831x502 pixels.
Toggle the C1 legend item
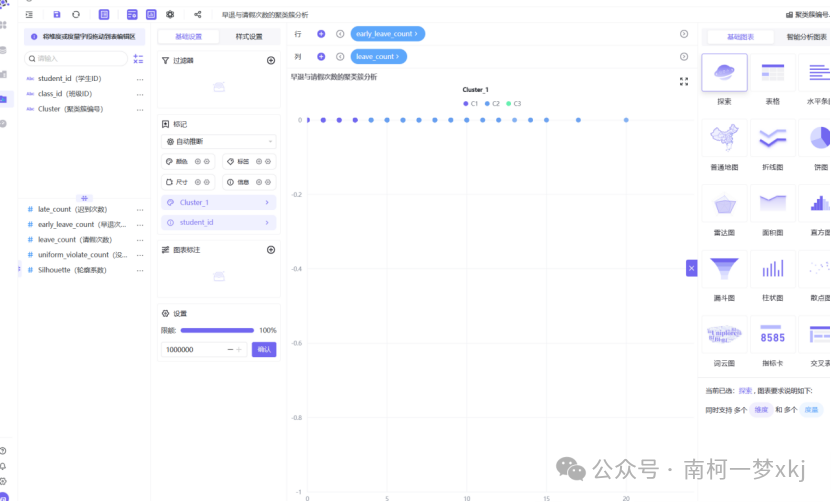point(471,104)
